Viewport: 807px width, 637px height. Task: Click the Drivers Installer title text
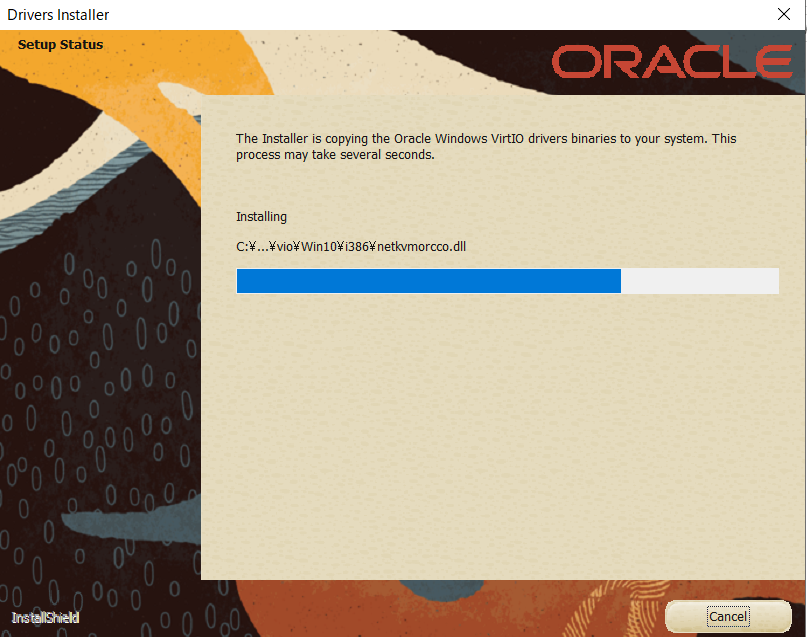tap(58, 15)
